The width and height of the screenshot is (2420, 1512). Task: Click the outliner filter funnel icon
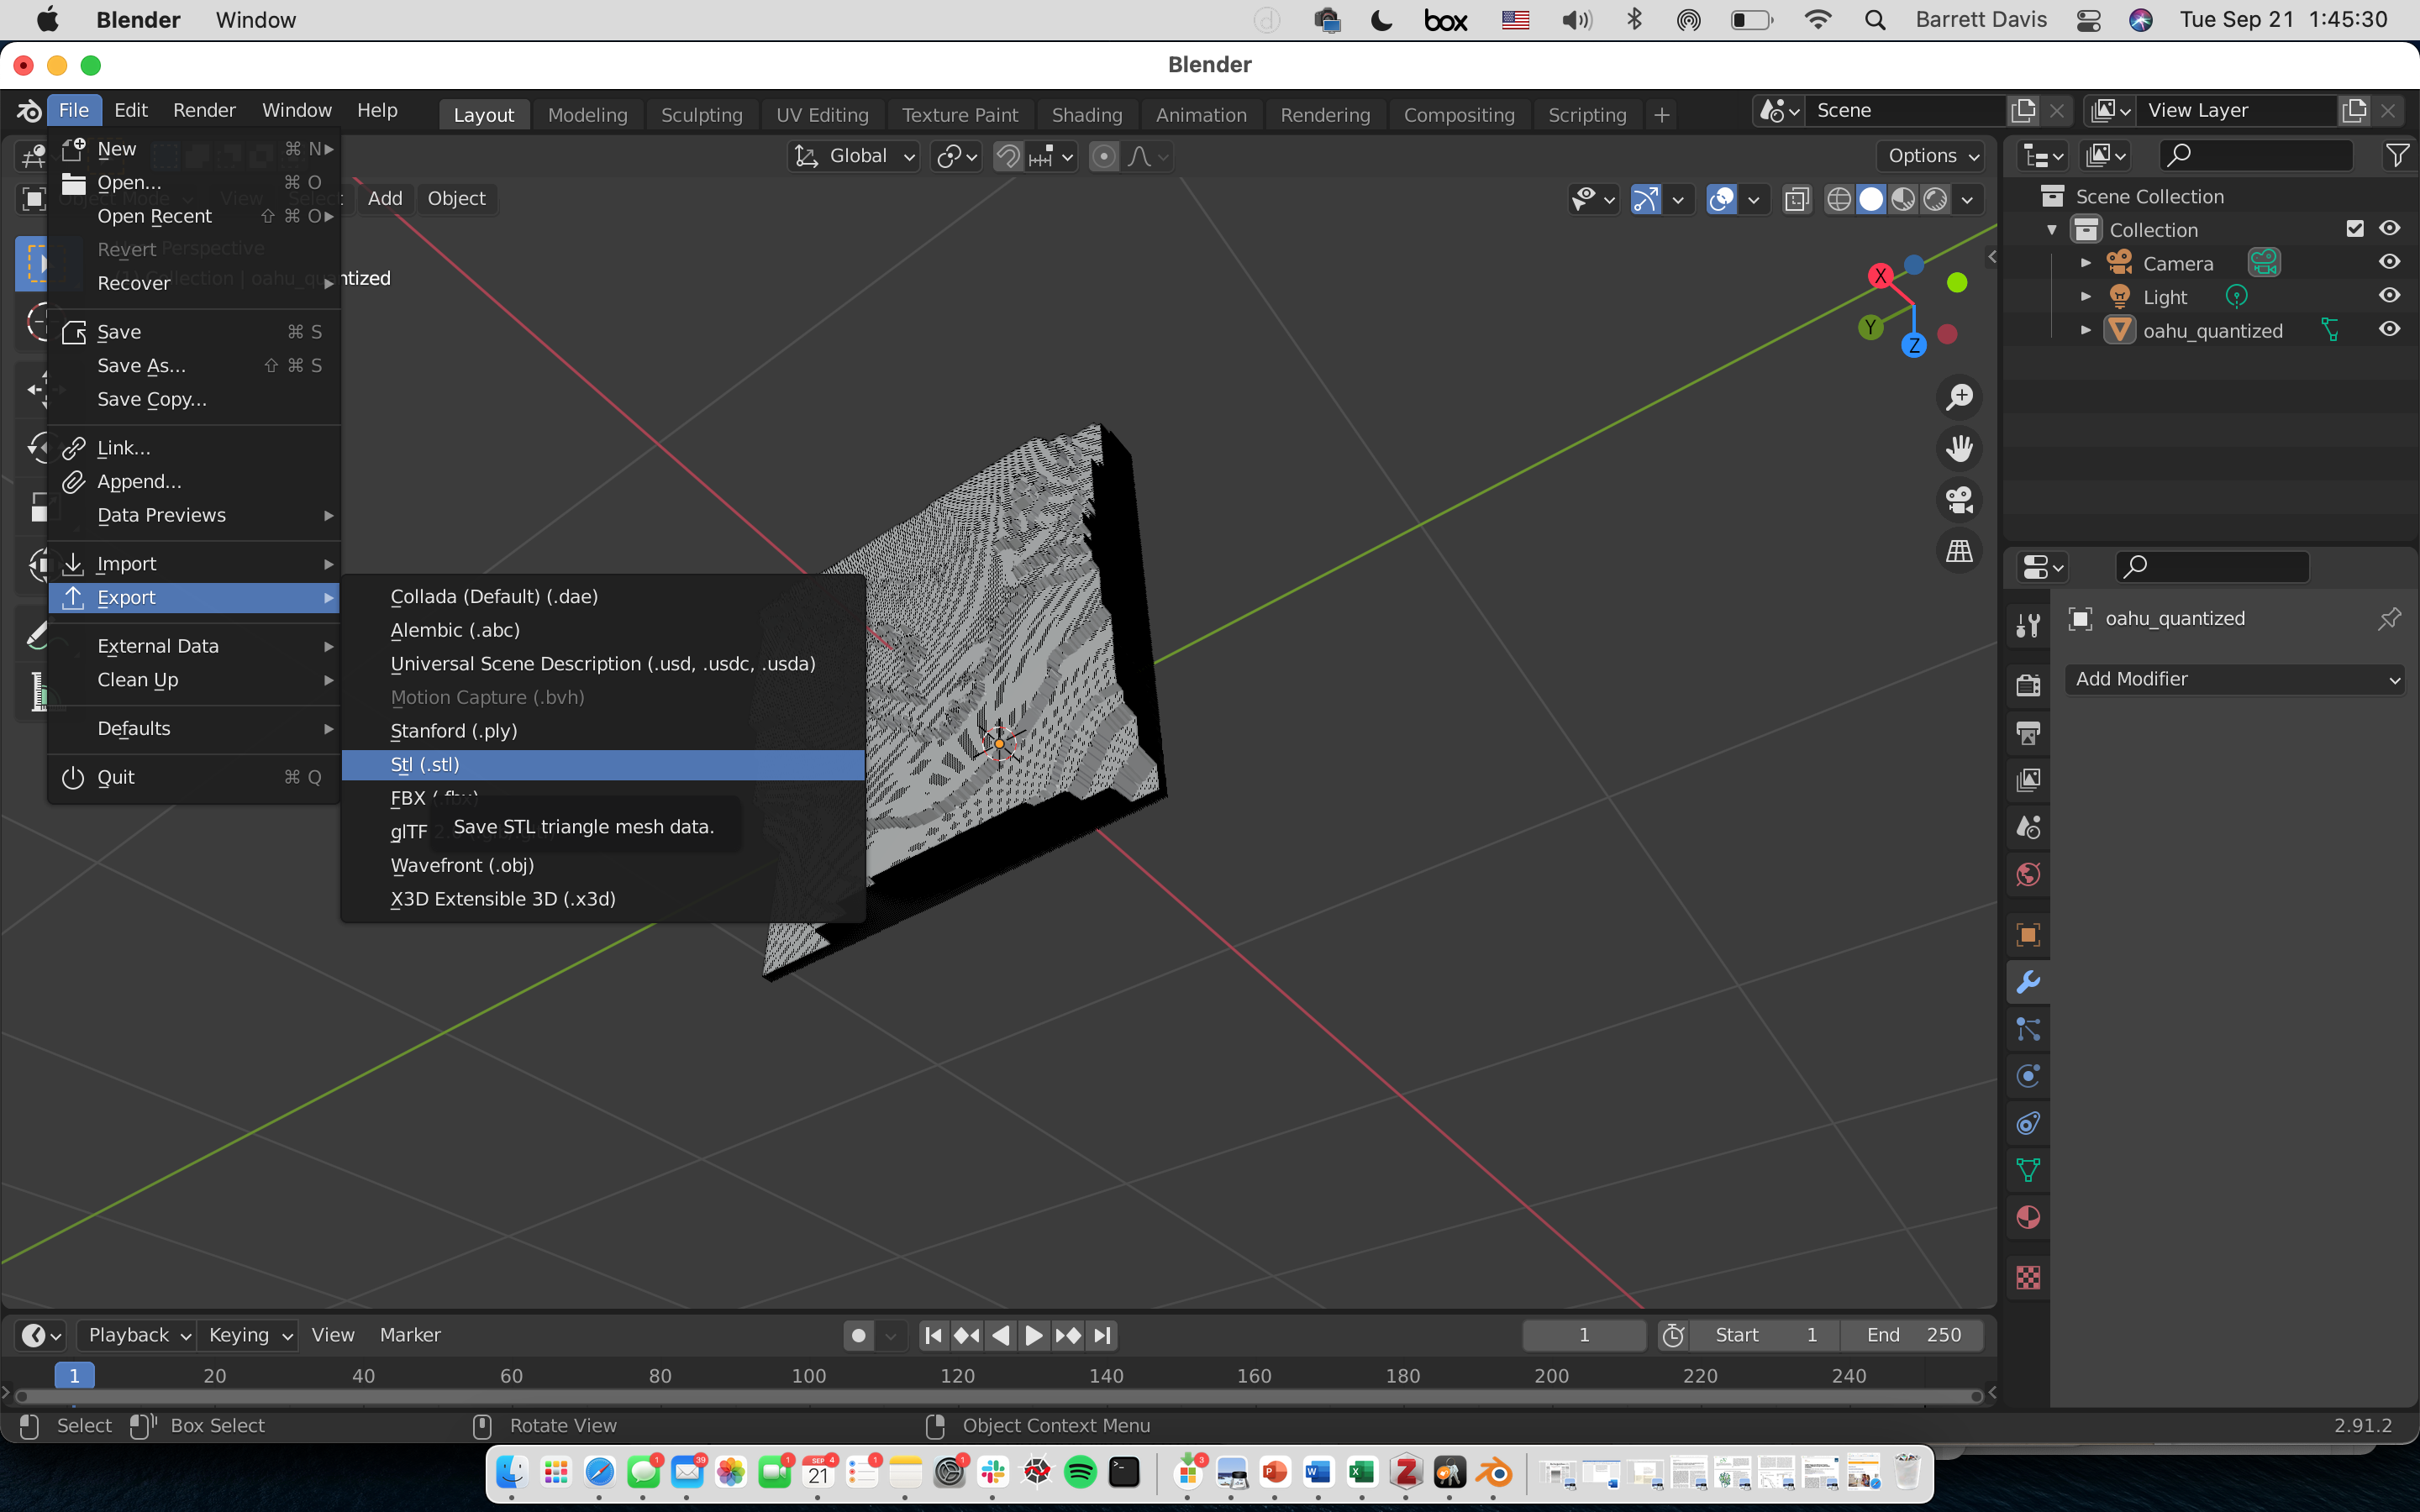(2397, 155)
